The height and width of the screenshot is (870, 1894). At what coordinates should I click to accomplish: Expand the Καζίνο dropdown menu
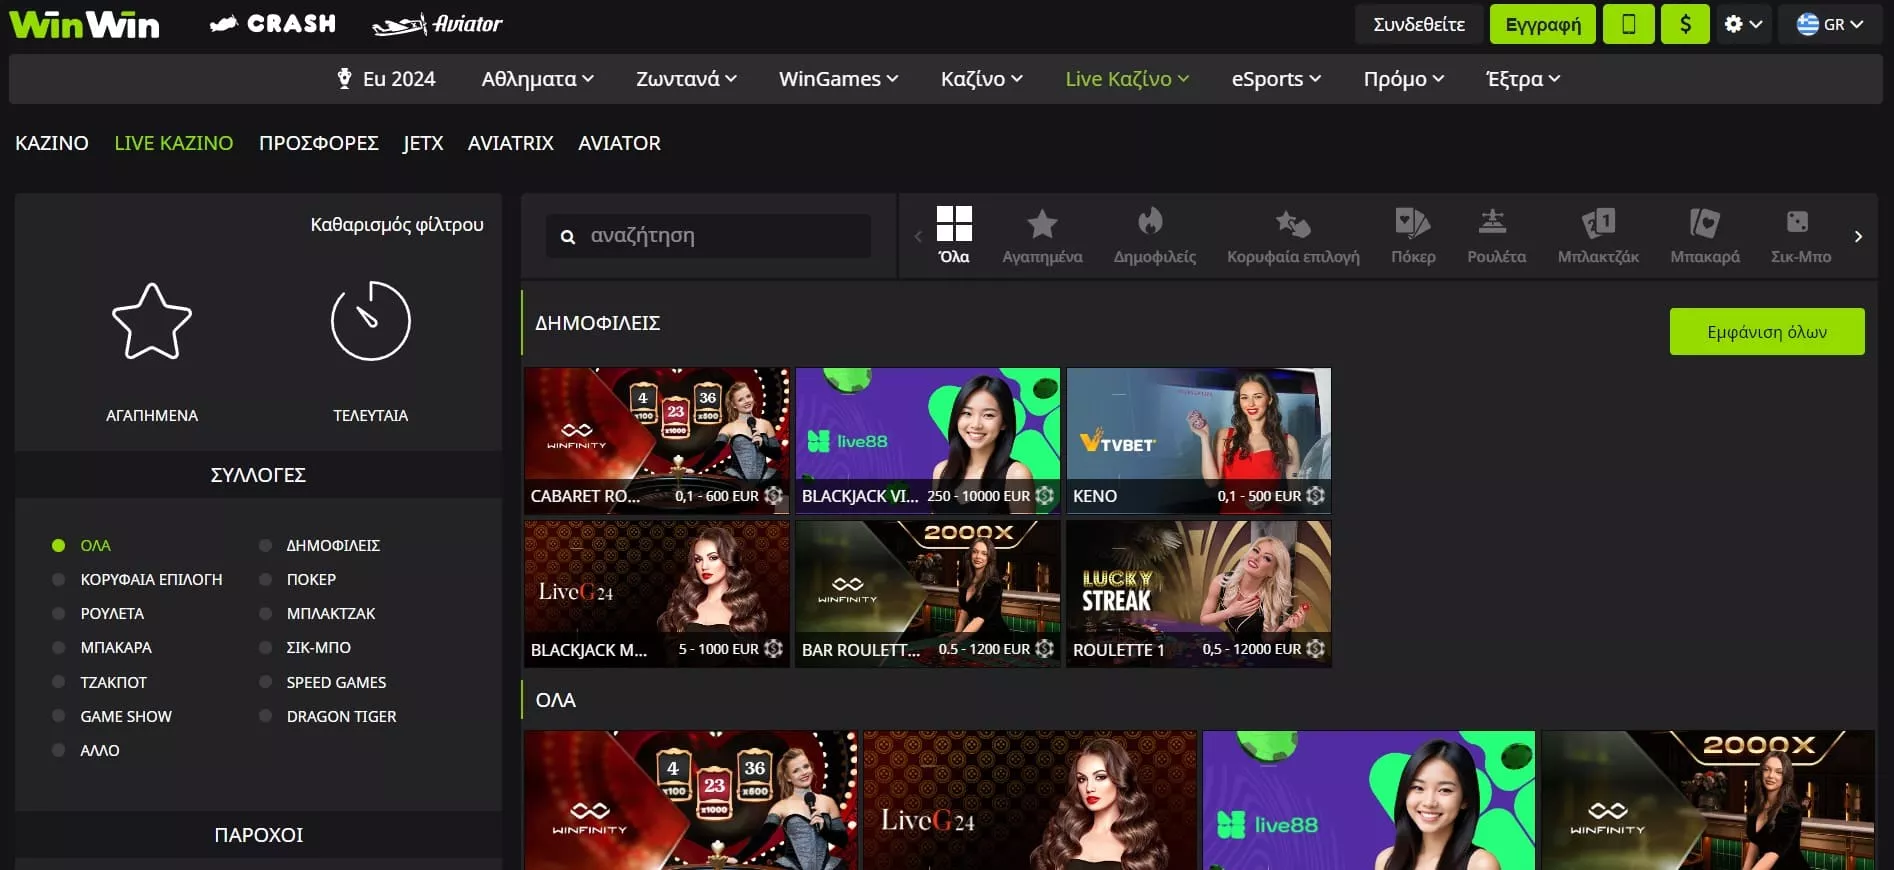click(x=981, y=79)
